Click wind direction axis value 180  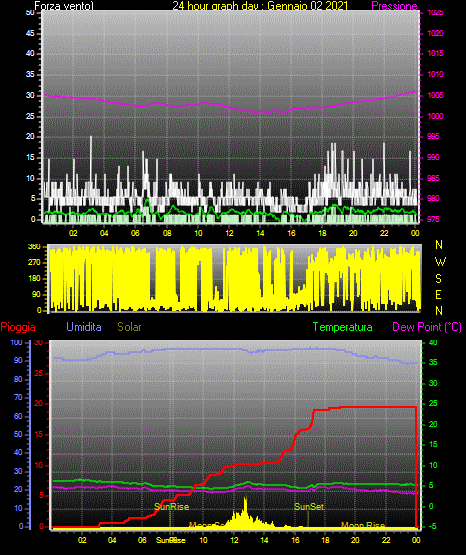[x=34, y=279]
